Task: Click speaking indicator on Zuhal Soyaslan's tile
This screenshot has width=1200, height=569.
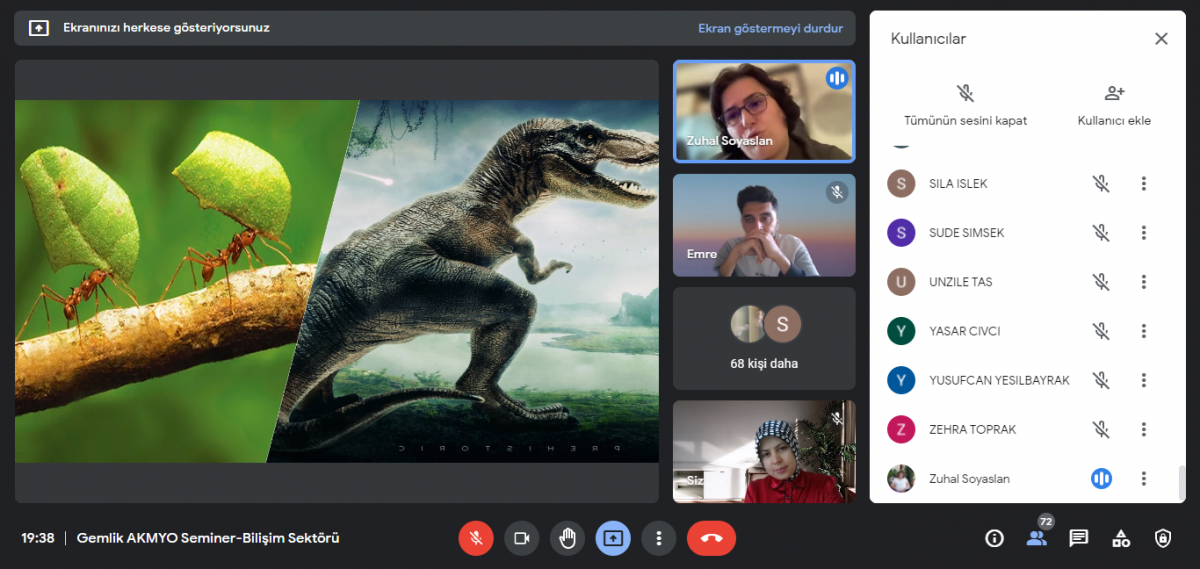Action: tap(837, 78)
